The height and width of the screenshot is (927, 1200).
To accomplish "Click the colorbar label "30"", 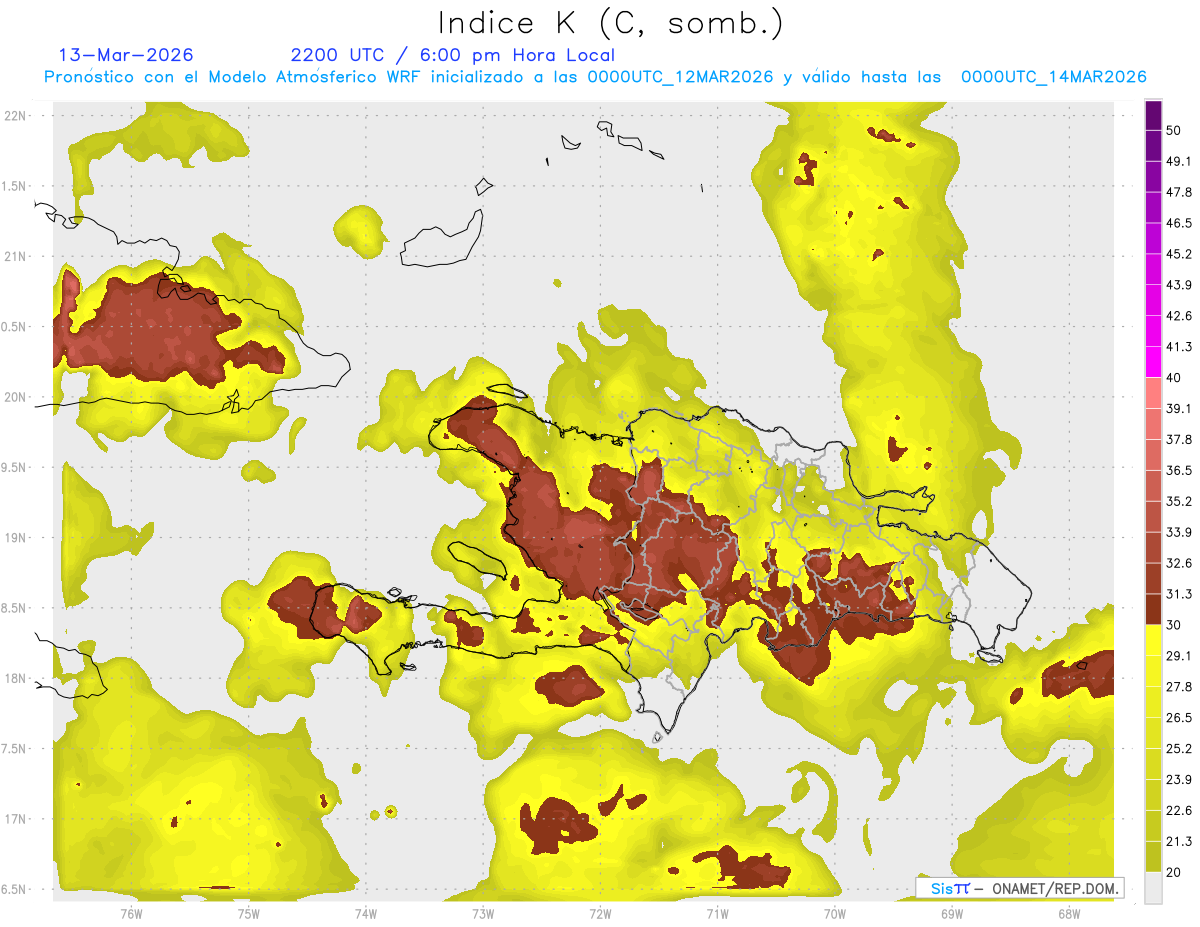I will tap(1175, 625).
